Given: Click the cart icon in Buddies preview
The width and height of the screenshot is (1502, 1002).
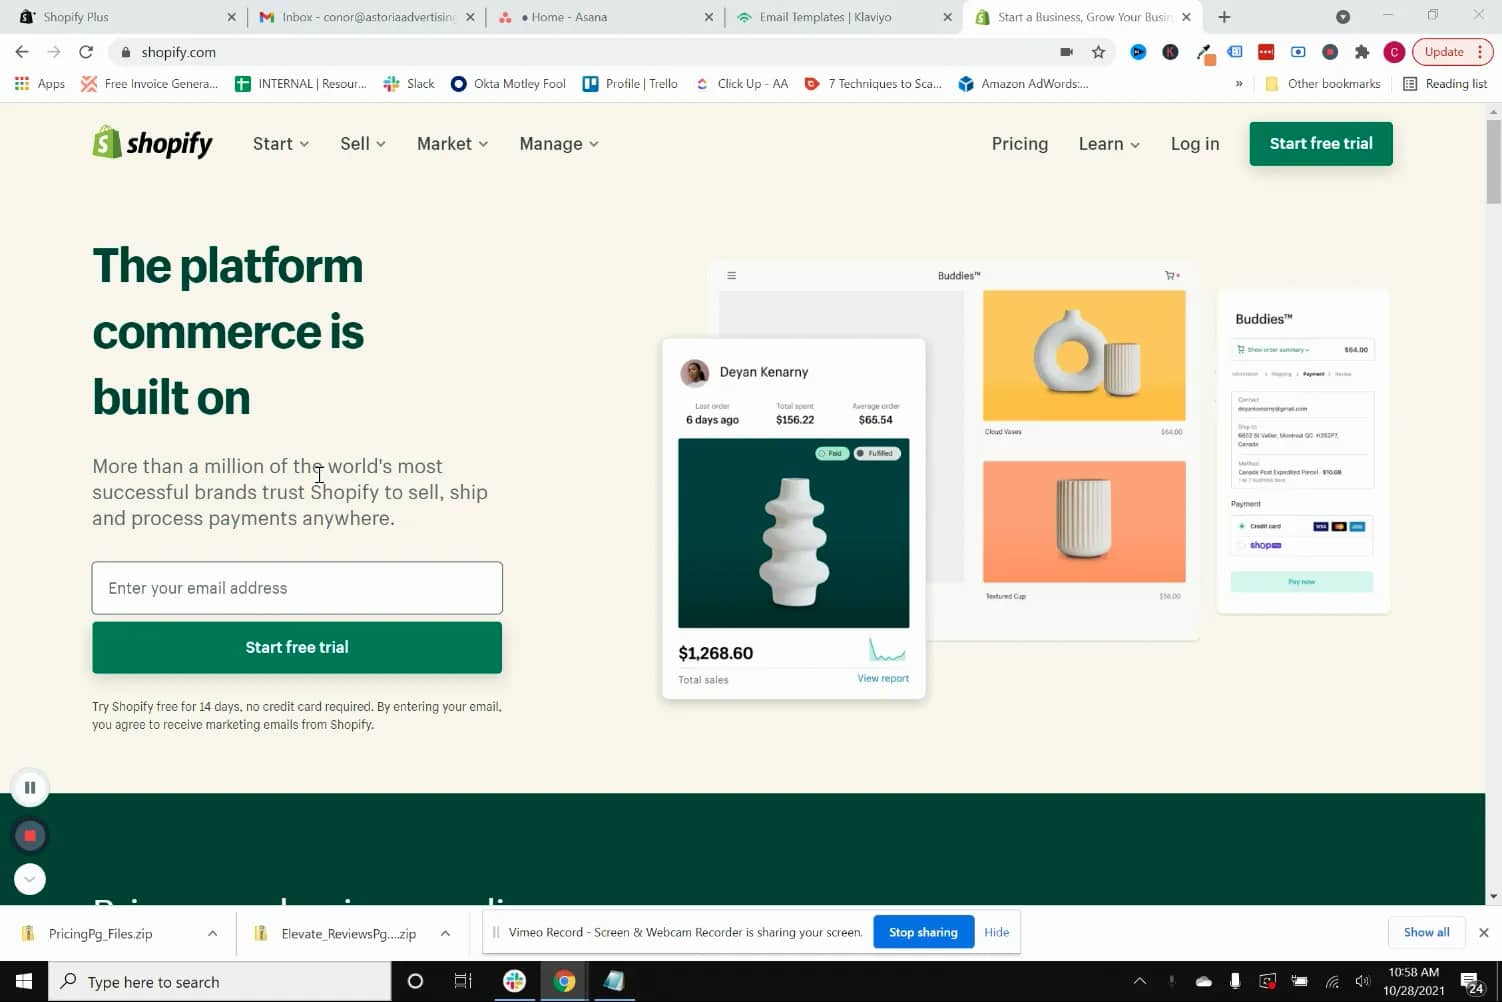Looking at the screenshot, I should click(x=1172, y=275).
